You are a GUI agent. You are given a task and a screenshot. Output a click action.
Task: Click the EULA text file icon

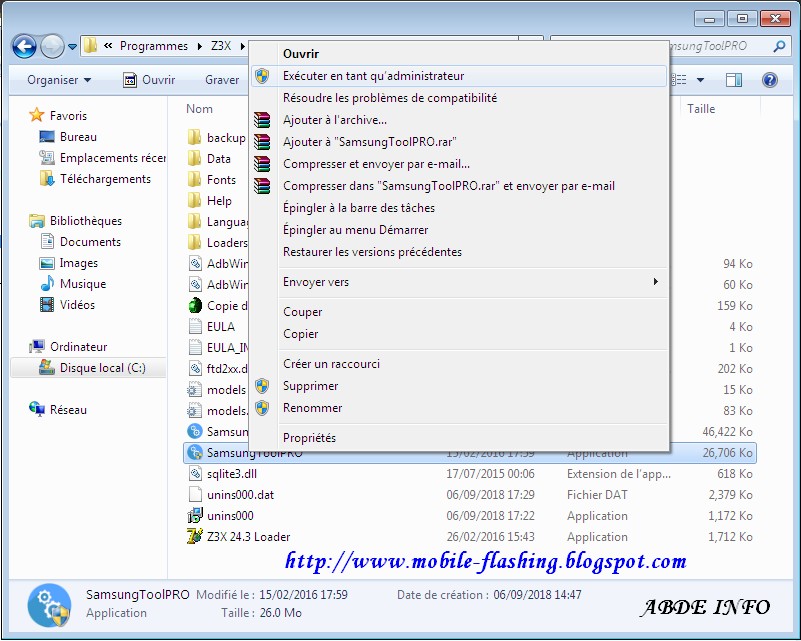point(195,326)
